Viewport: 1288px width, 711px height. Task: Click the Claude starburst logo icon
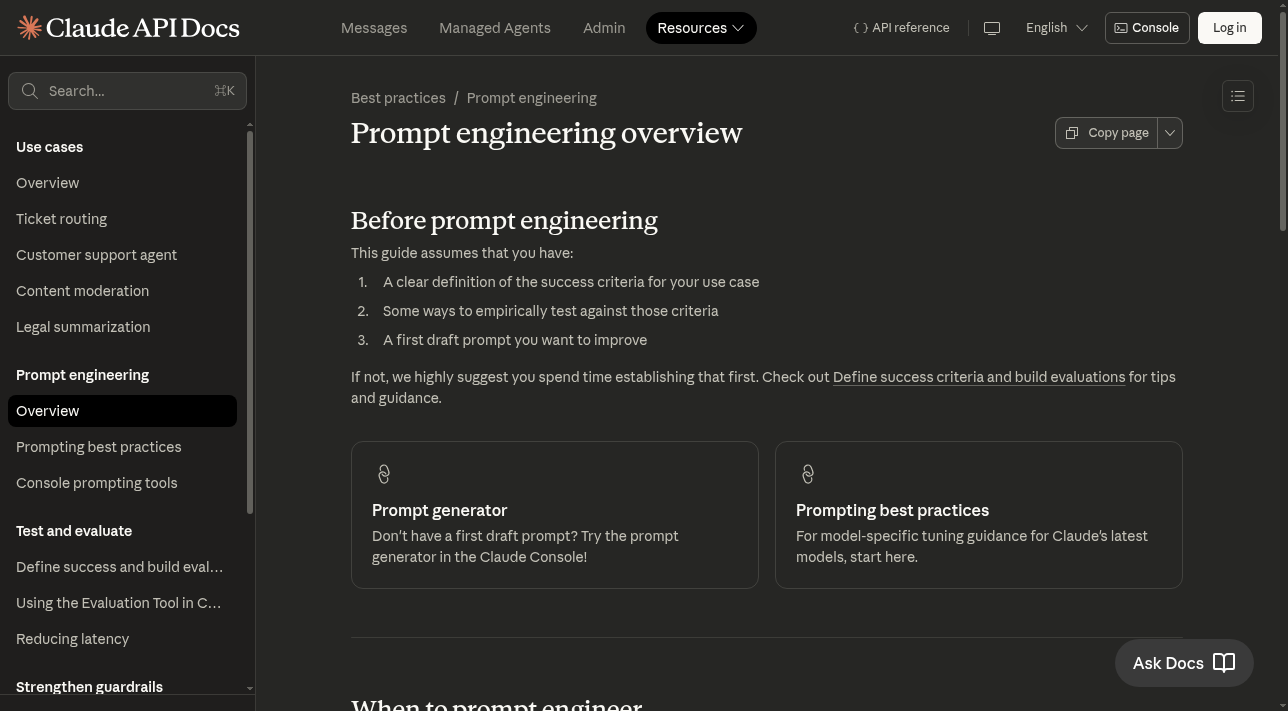coord(29,27)
